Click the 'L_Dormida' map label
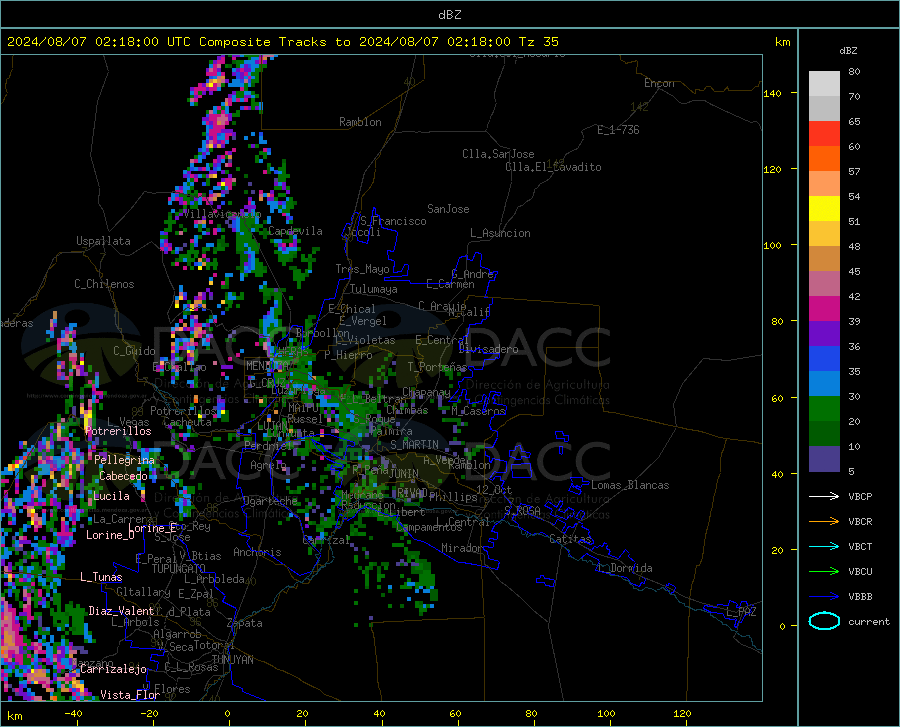The height and width of the screenshot is (727, 900). pyautogui.click(x=625, y=568)
